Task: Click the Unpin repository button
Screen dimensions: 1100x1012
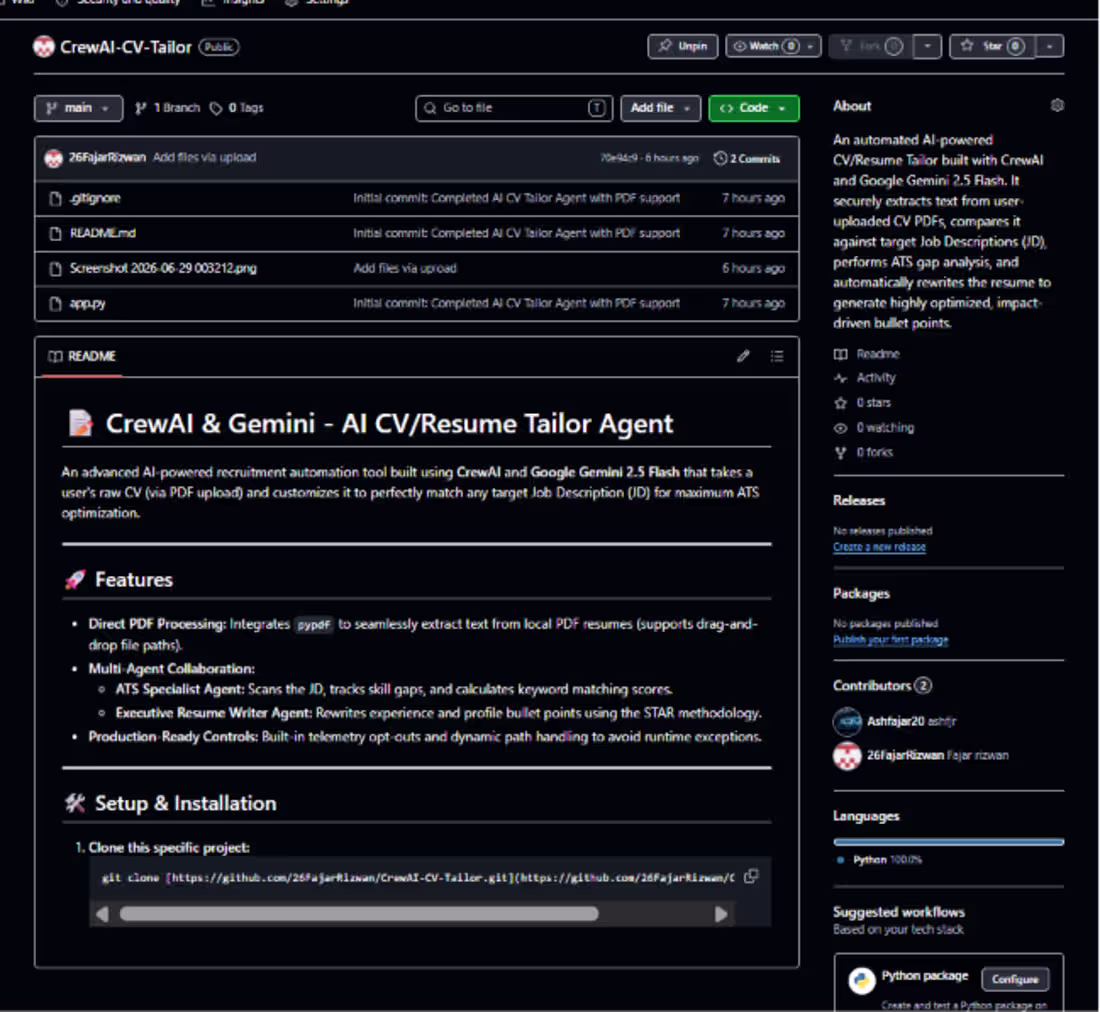Action: point(683,46)
